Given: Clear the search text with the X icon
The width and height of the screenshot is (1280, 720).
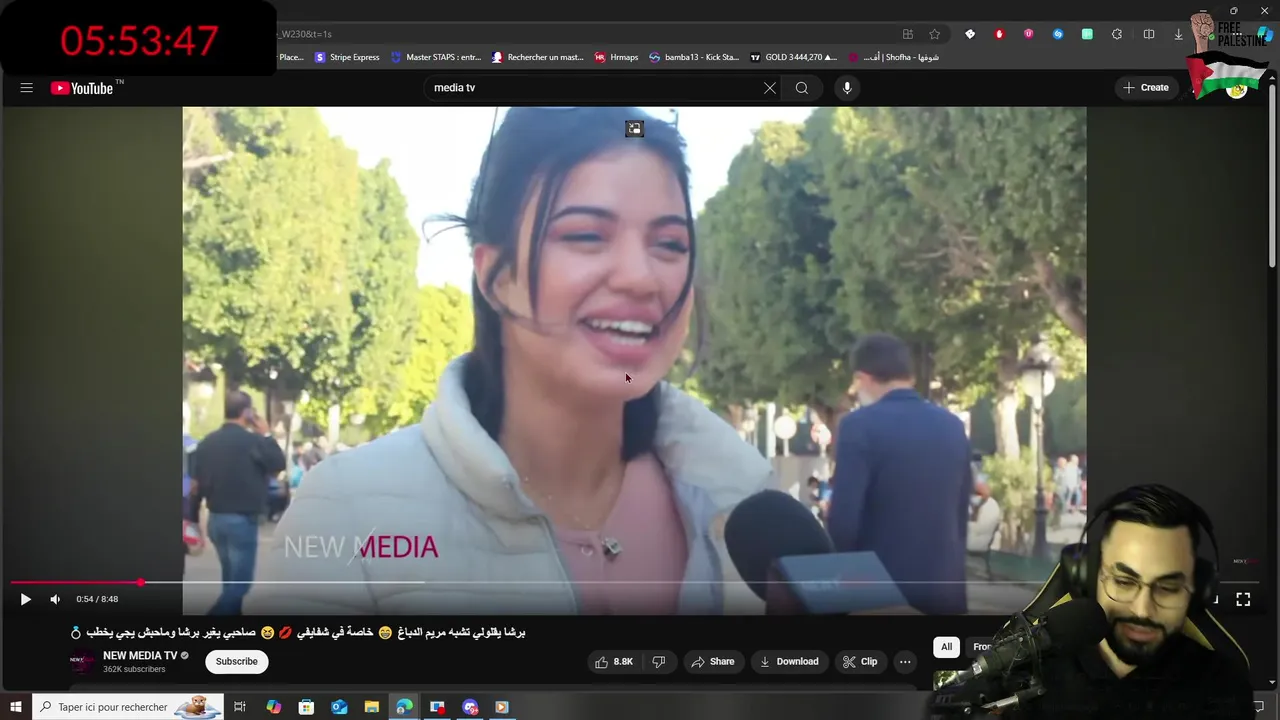Looking at the screenshot, I should (x=770, y=88).
